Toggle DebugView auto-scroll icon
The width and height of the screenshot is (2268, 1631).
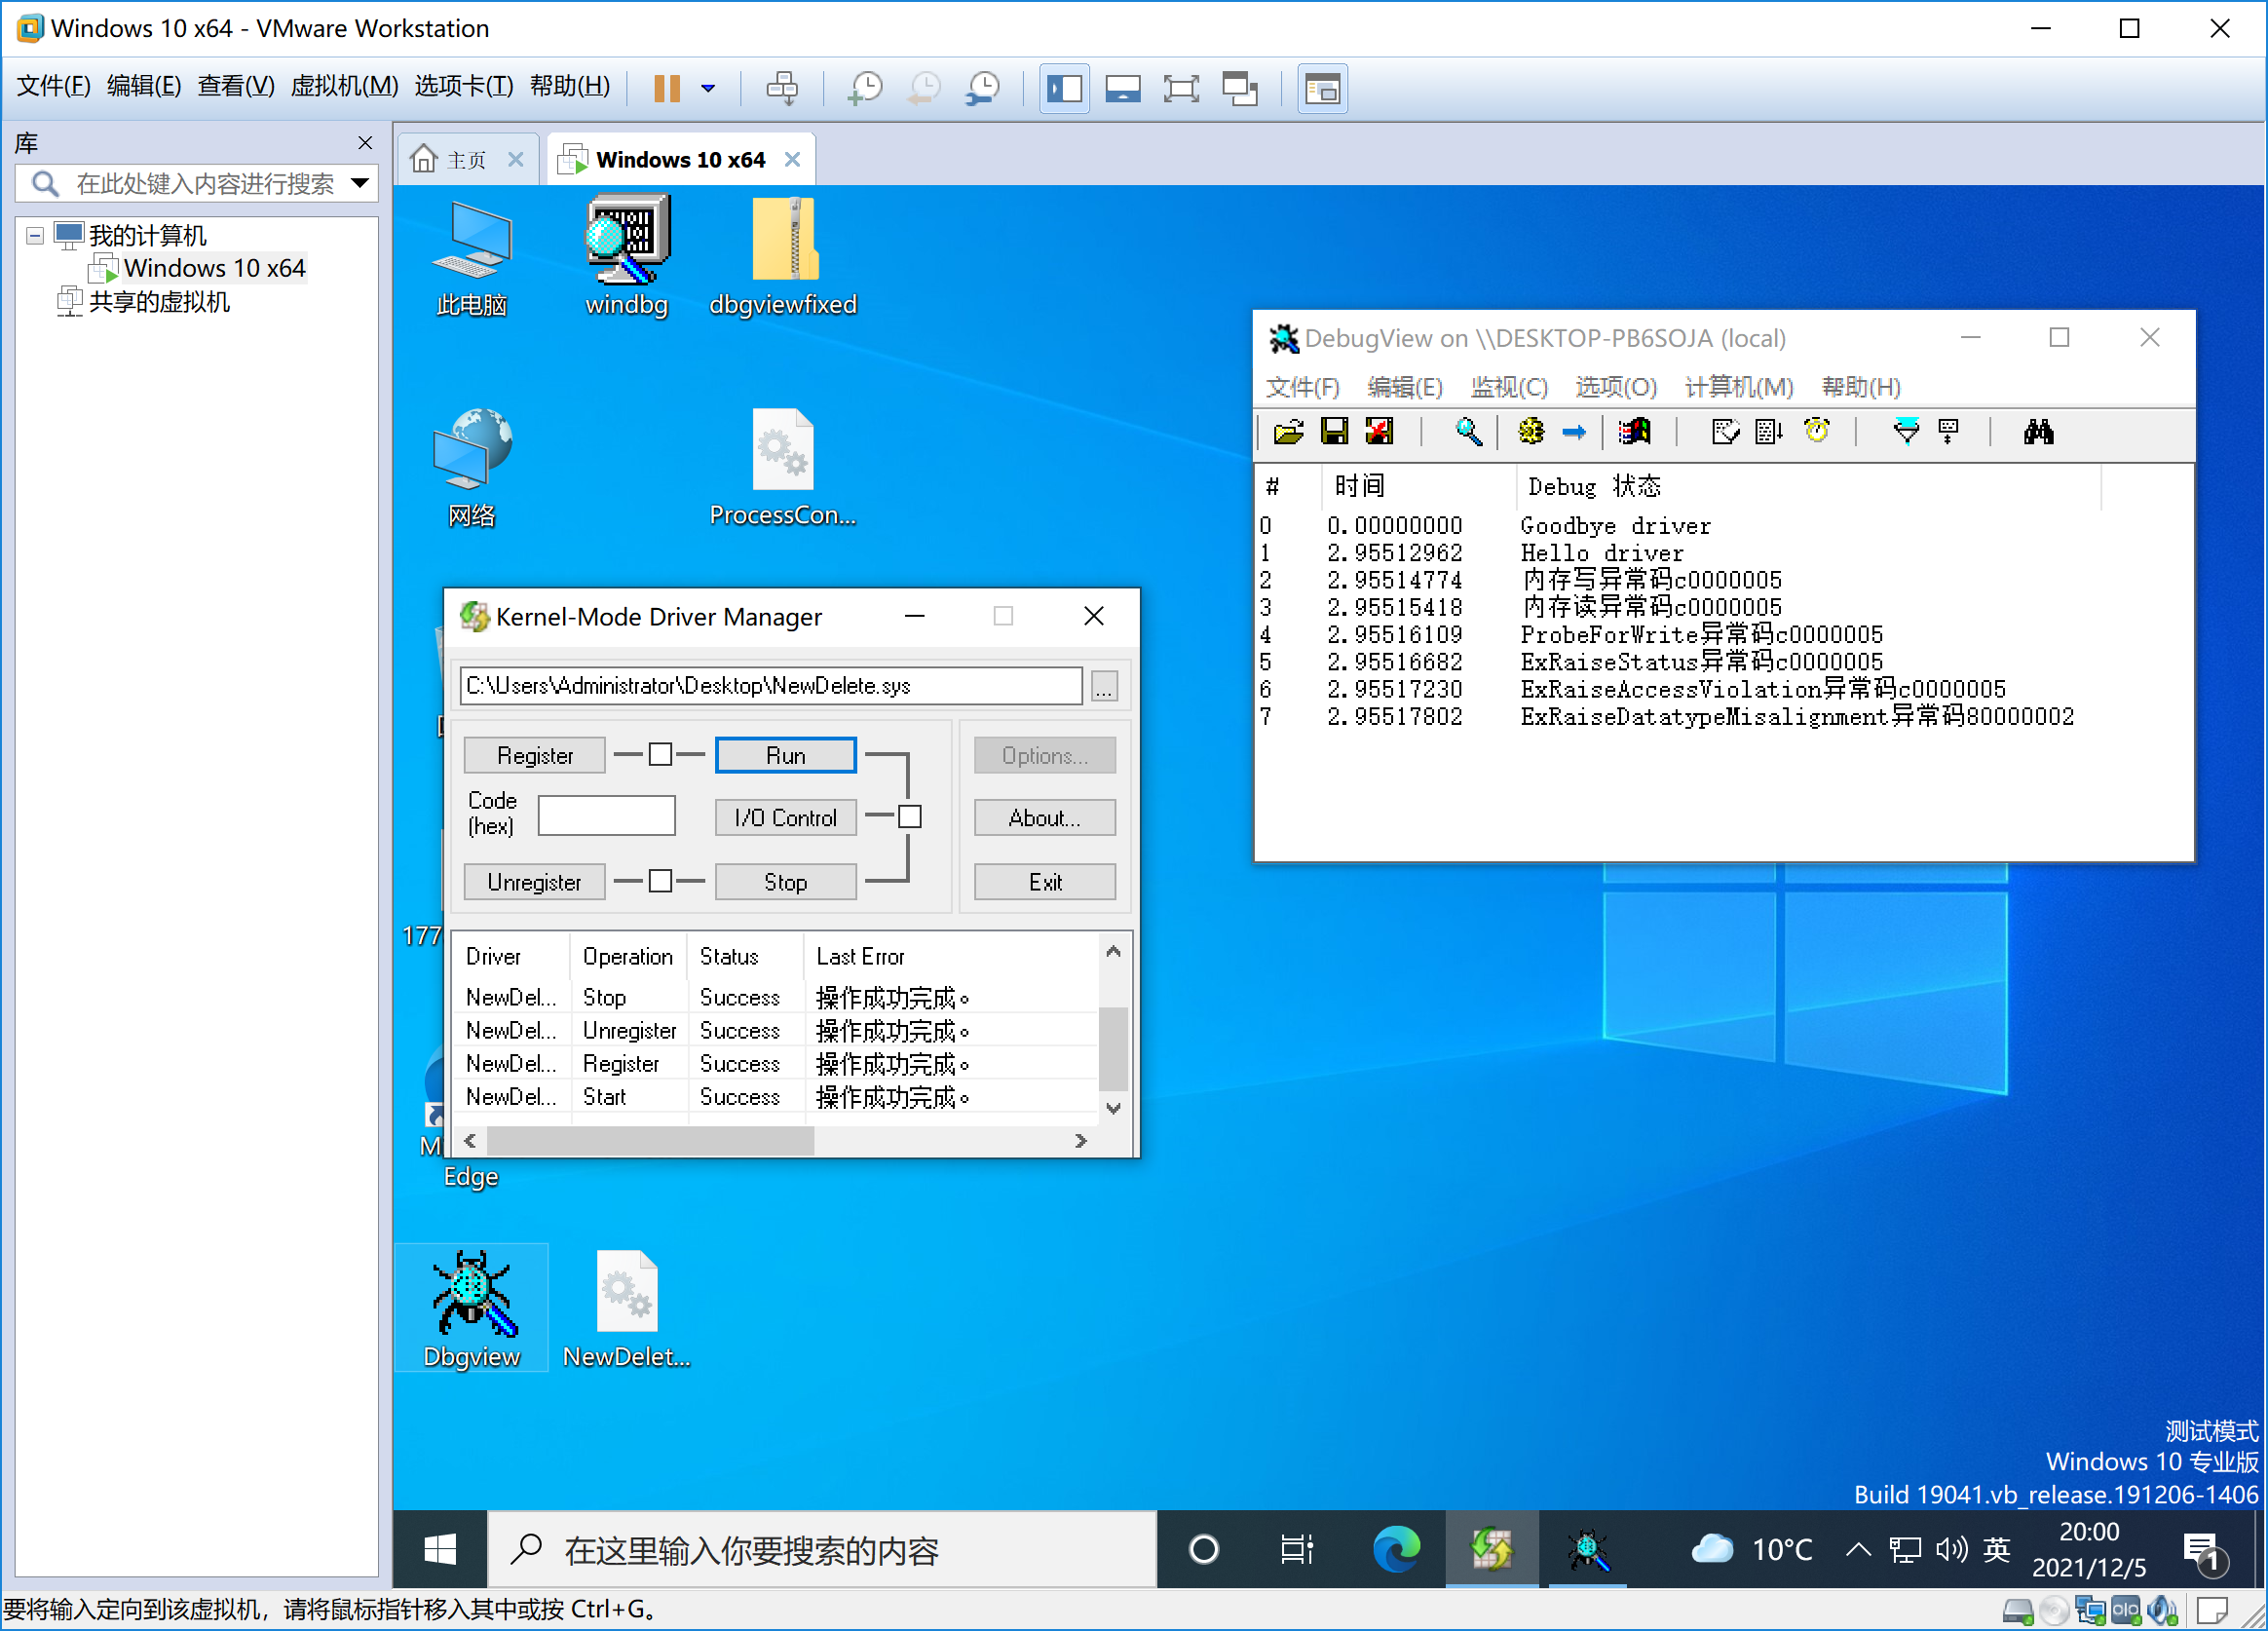coord(1769,431)
